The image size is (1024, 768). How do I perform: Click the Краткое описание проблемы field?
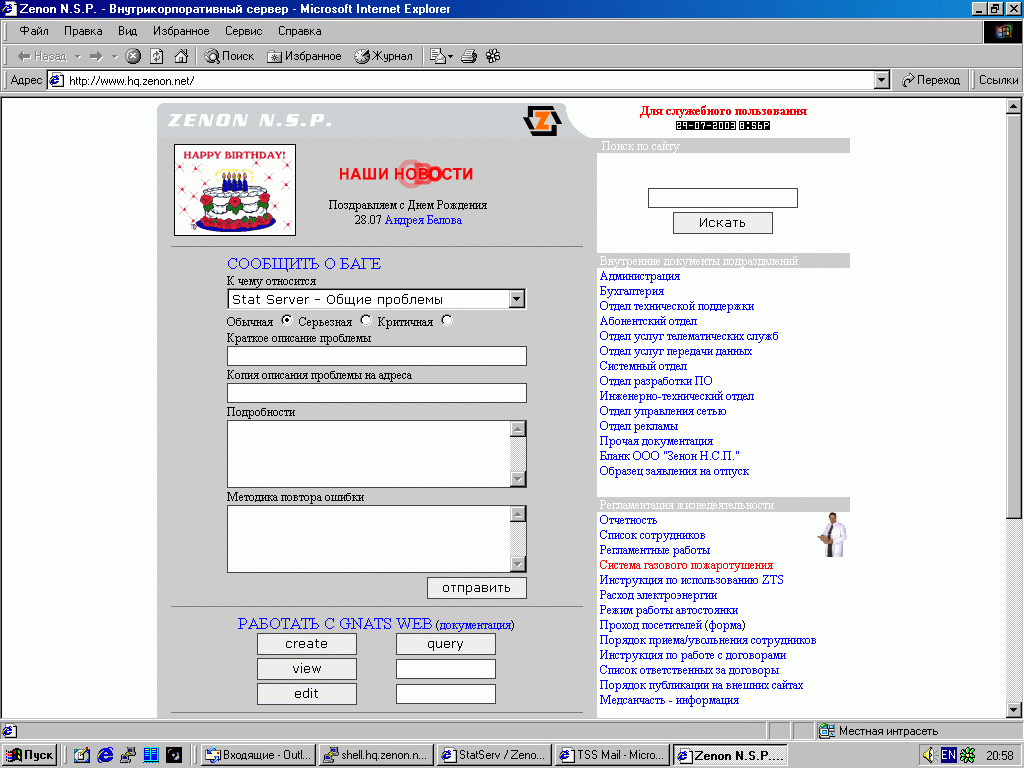point(377,356)
